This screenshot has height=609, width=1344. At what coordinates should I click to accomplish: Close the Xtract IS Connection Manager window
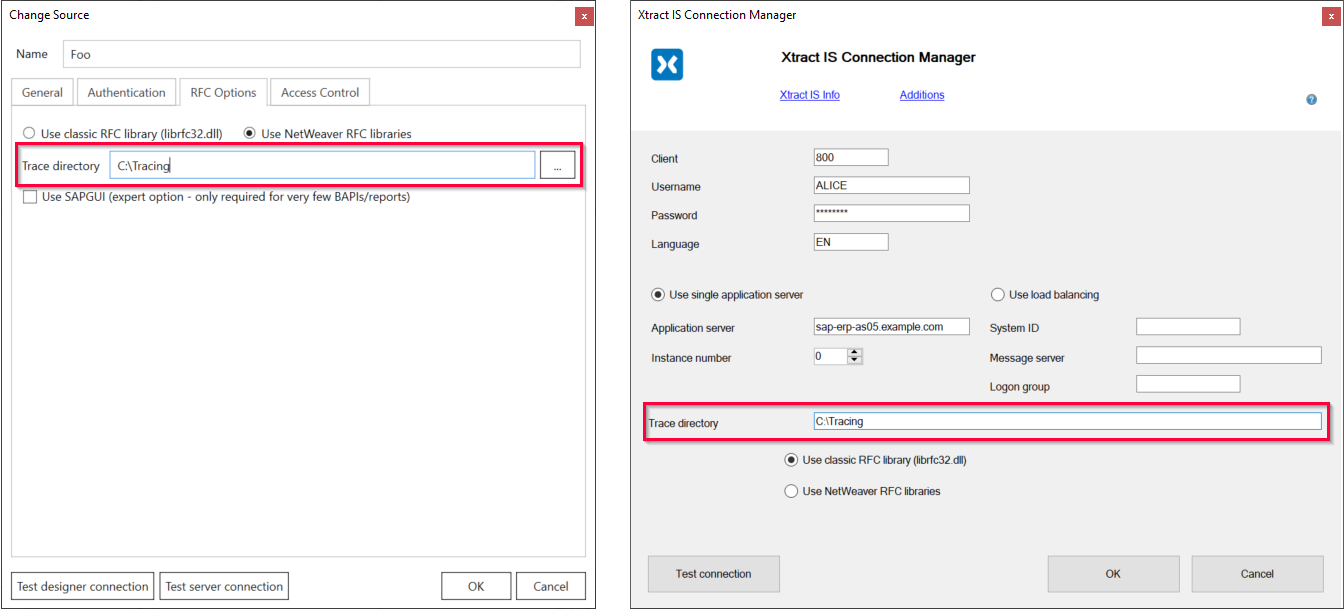[1330, 16]
